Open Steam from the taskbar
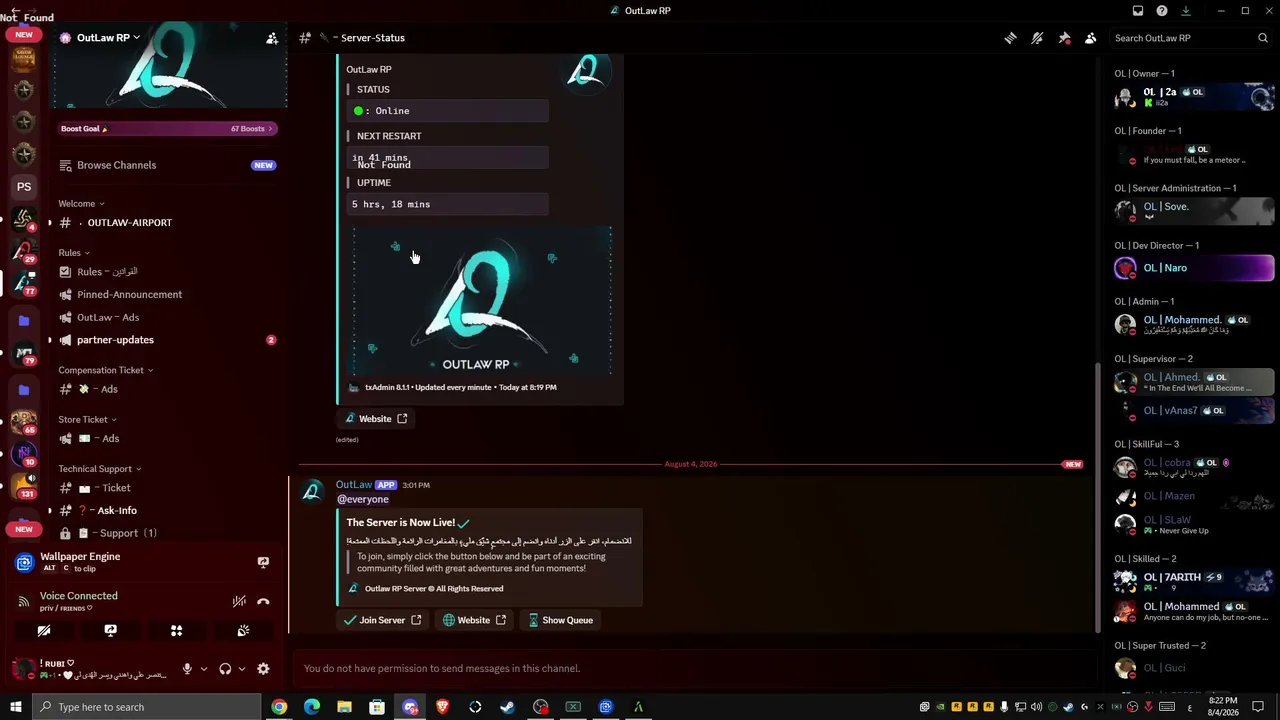1280x720 pixels. 508,707
